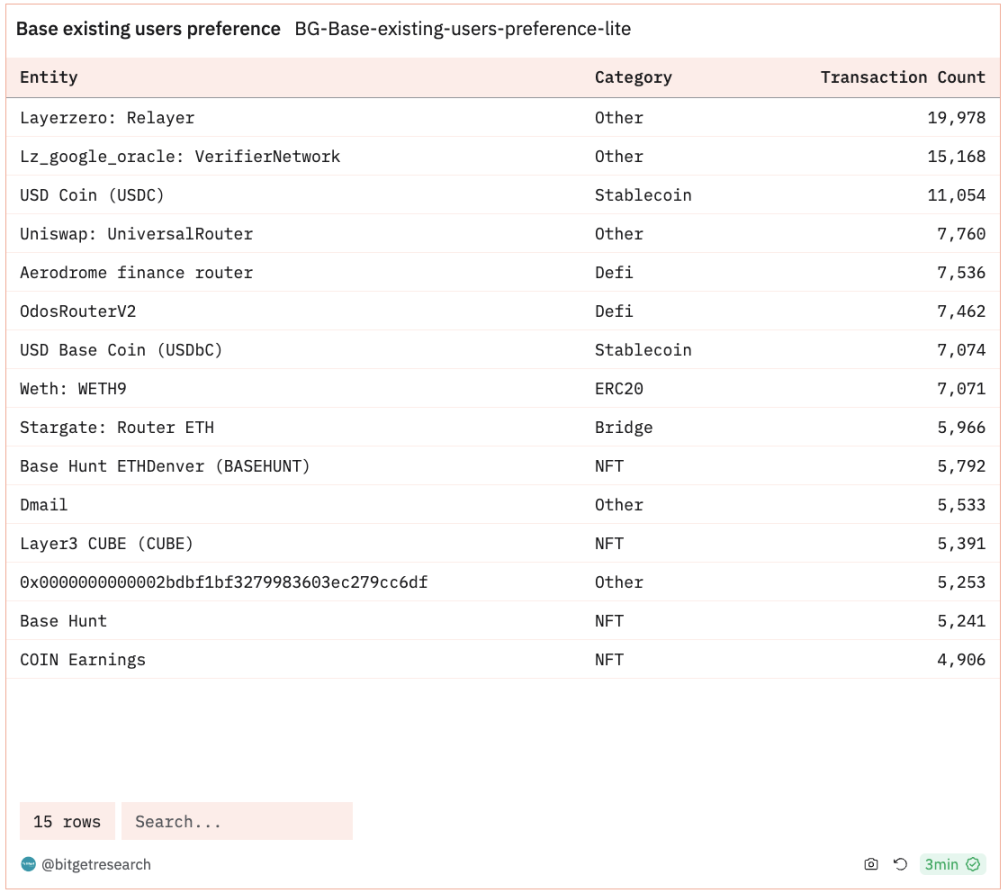Click the green 3min status badge

tap(952, 864)
